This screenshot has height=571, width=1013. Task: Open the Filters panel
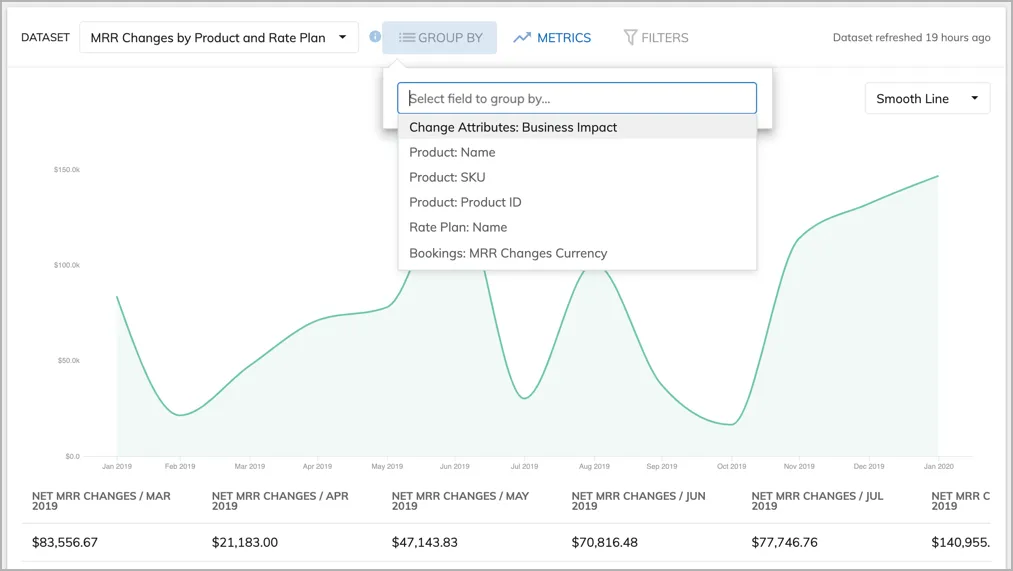pyautogui.click(x=656, y=37)
